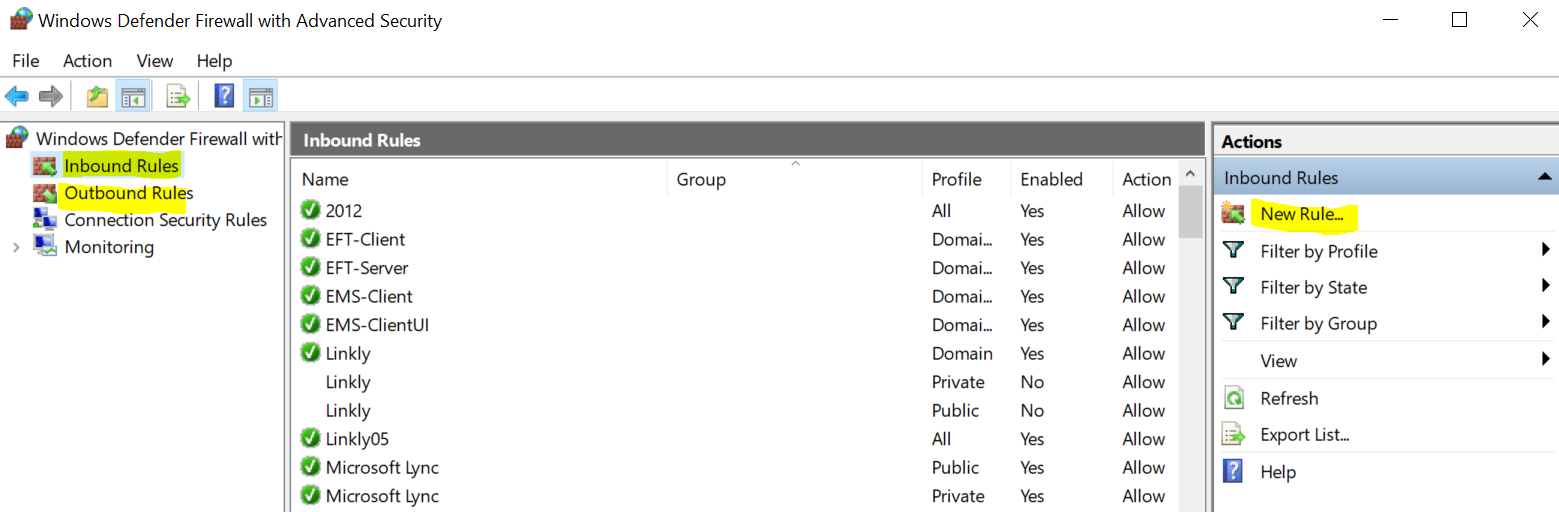
Task: Open the Filter by Profile submenu arrow
Action: point(1546,250)
